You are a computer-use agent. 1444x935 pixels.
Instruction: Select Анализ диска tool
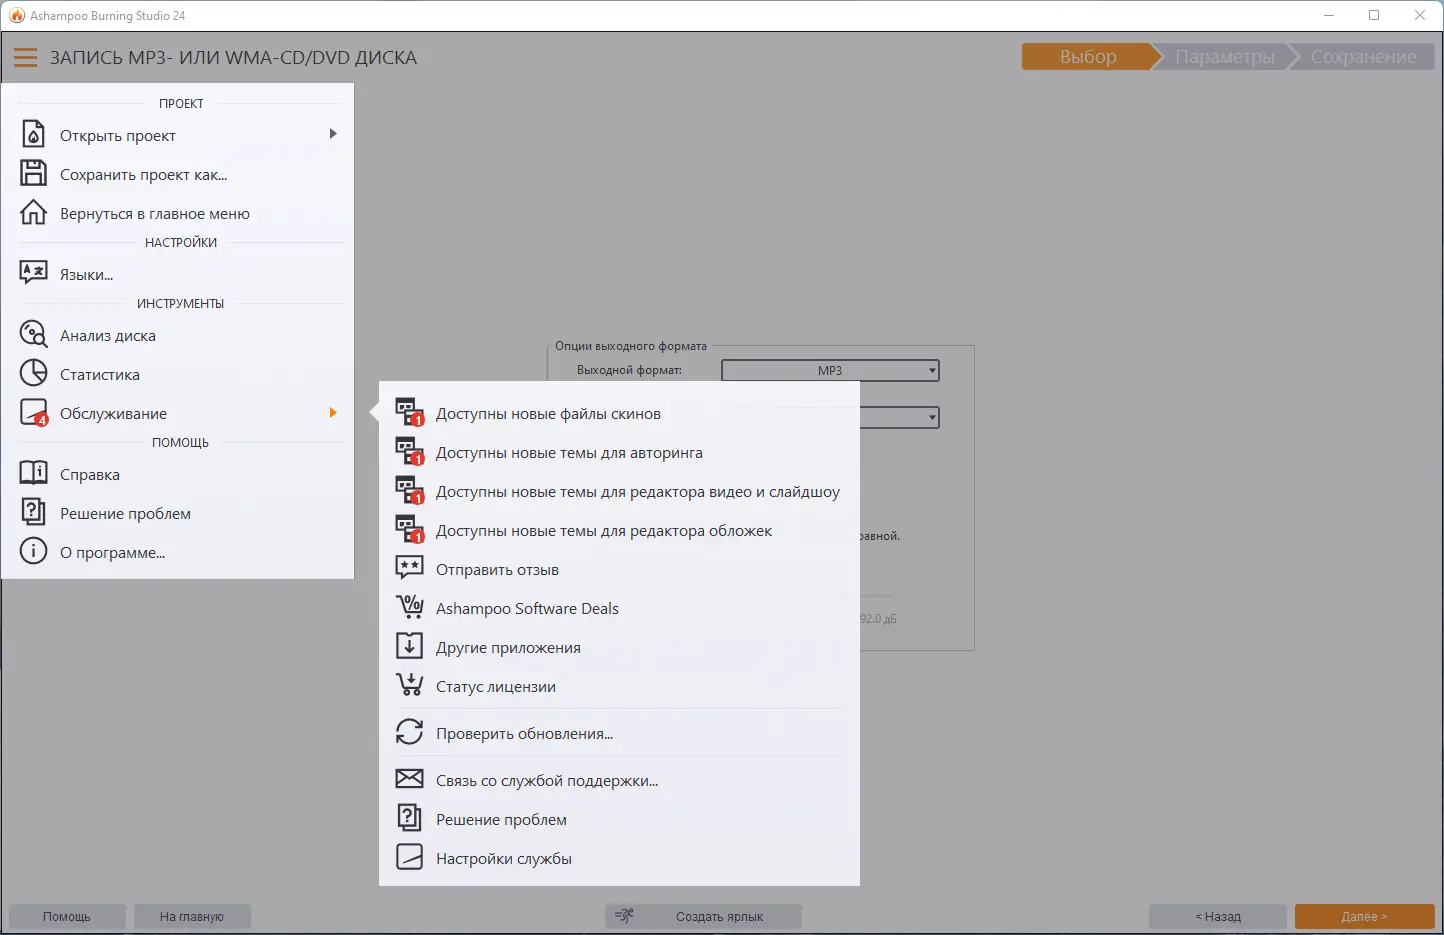tap(180, 335)
